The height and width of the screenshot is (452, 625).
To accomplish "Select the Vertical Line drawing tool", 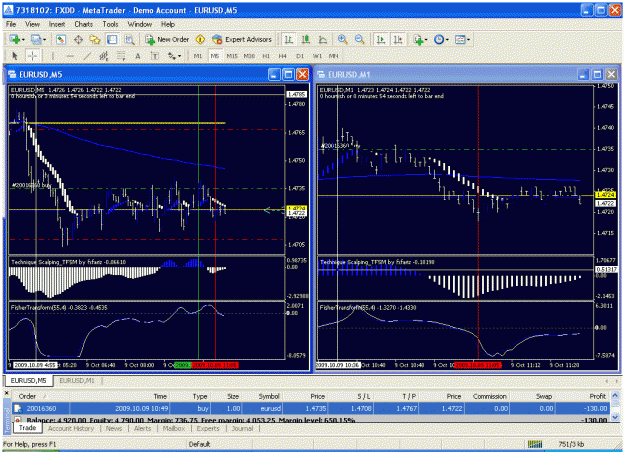I will point(53,56).
